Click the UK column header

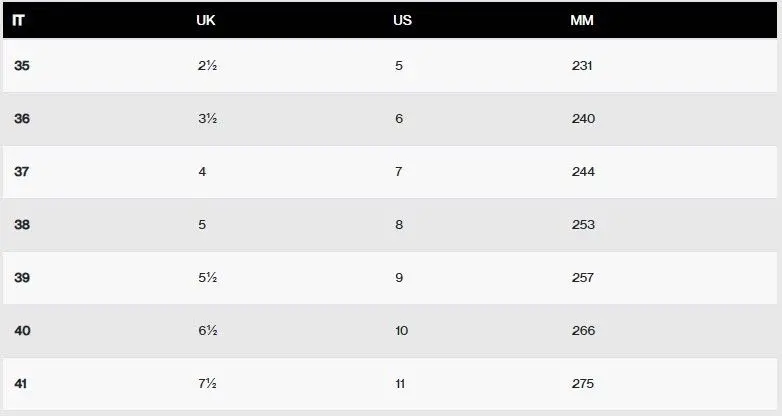pyautogui.click(x=205, y=20)
